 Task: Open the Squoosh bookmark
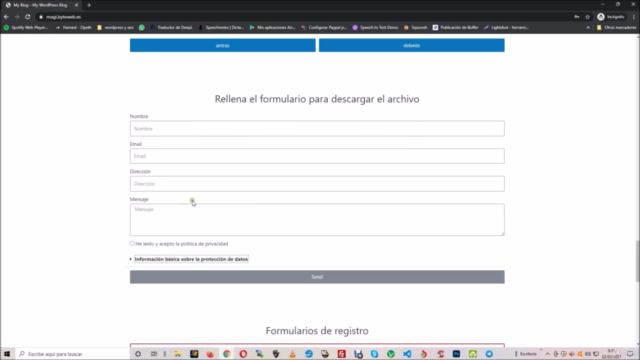click(x=416, y=27)
